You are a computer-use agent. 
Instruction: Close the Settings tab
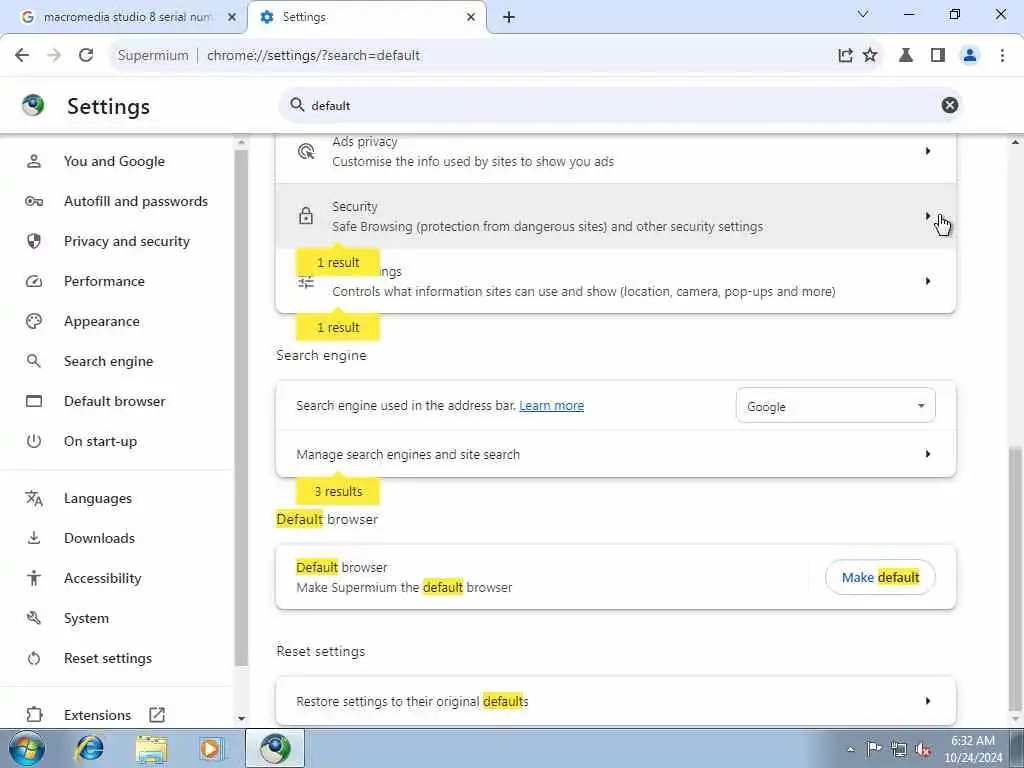coord(471,17)
